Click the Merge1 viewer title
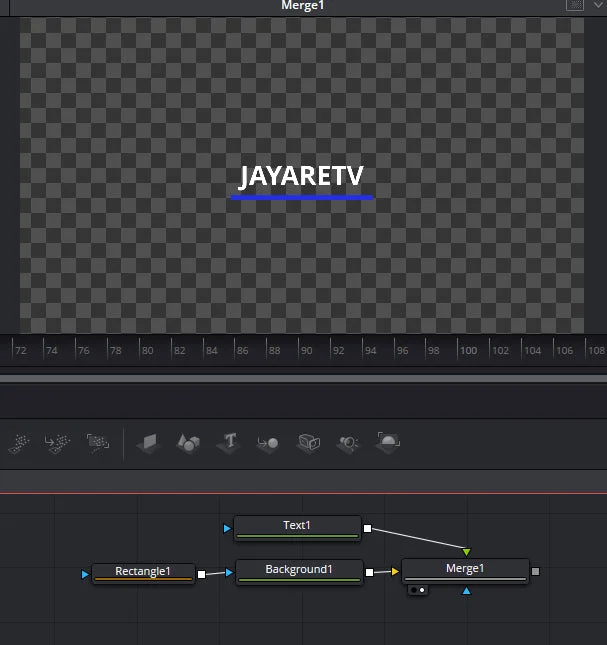 point(303,5)
